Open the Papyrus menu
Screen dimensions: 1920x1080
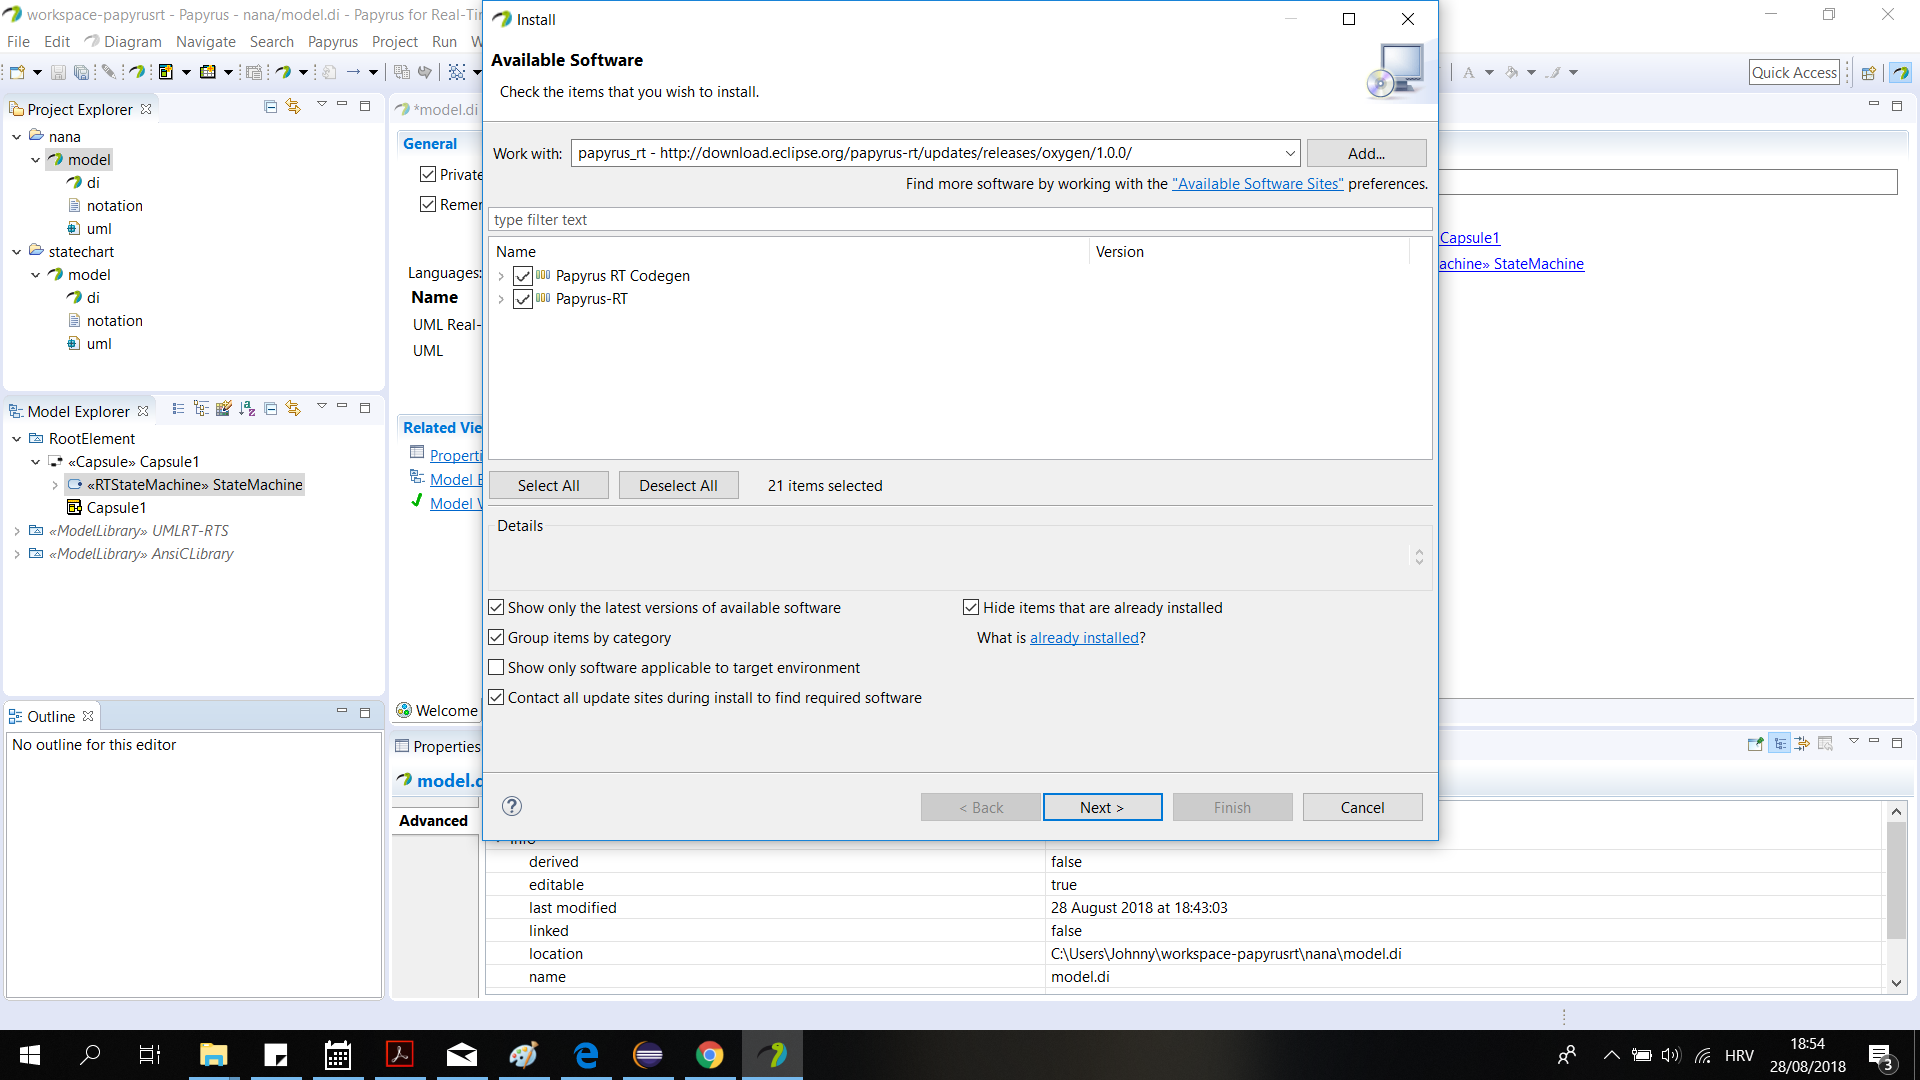pos(332,41)
